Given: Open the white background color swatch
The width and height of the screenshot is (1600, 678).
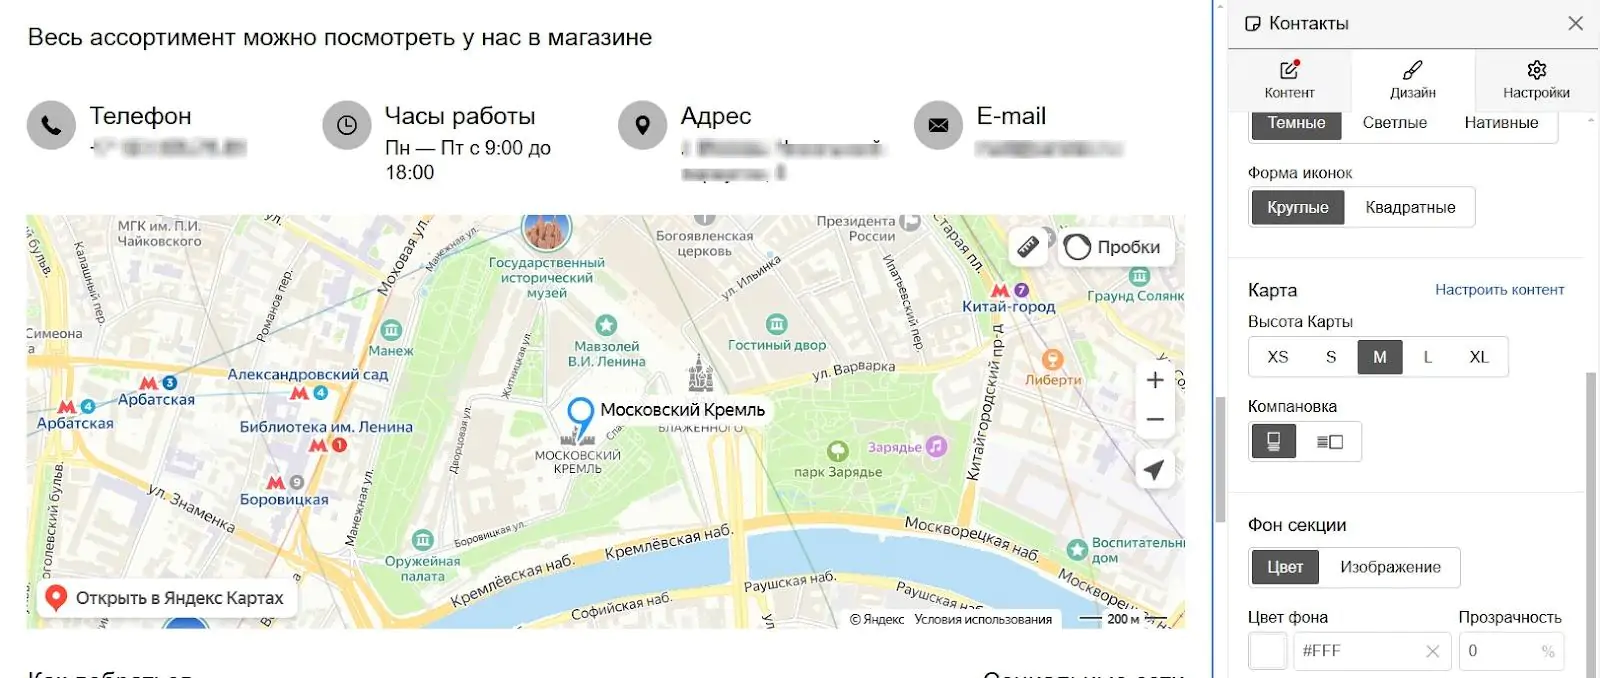Looking at the screenshot, I should [1268, 651].
